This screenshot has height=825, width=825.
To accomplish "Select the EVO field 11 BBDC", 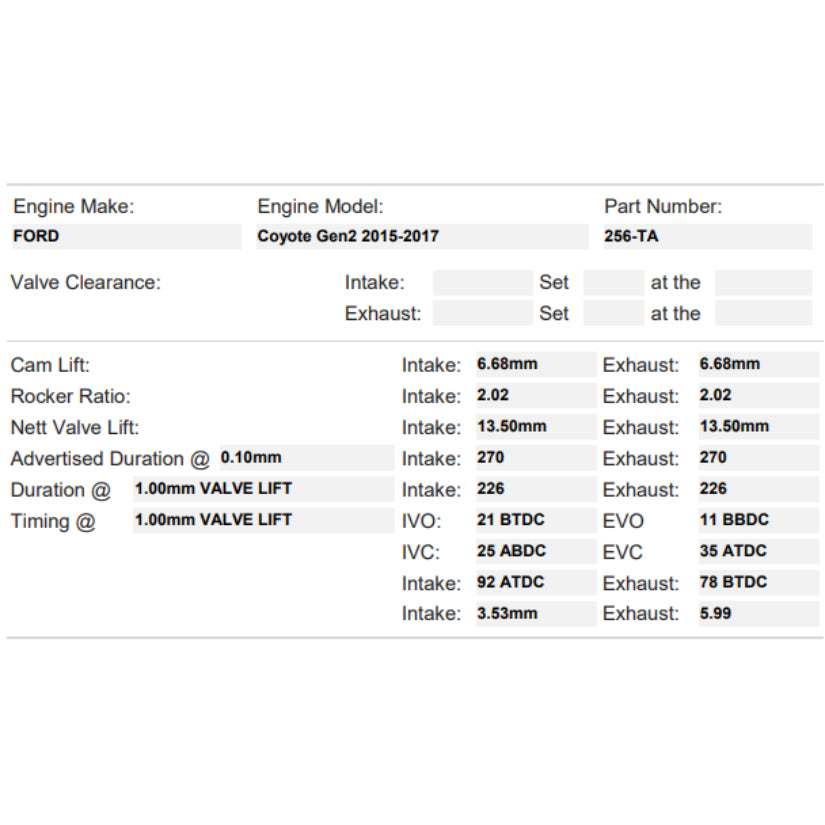I will [757, 521].
